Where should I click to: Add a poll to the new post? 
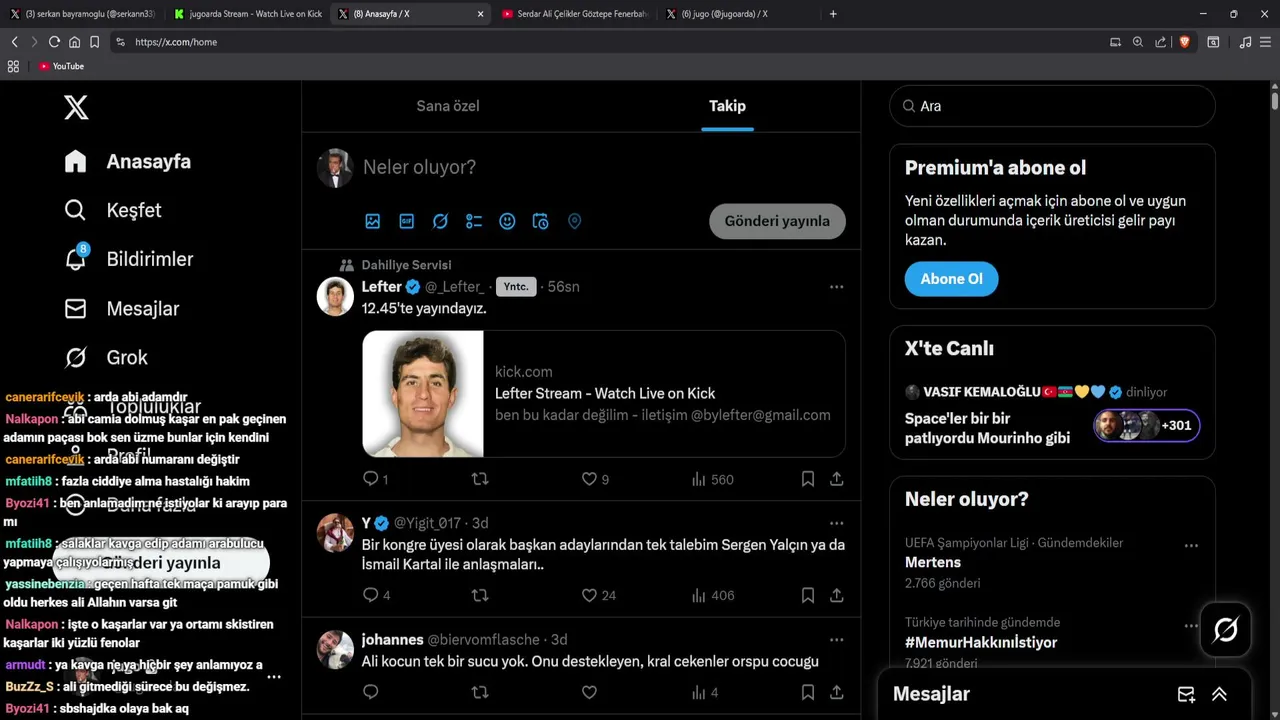pos(474,221)
